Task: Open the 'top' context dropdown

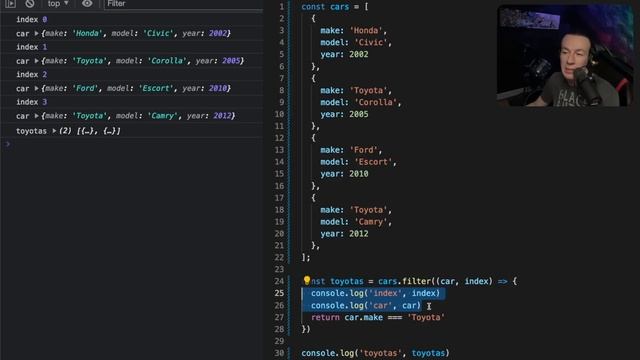Action: pyautogui.click(x=58, y=4)
